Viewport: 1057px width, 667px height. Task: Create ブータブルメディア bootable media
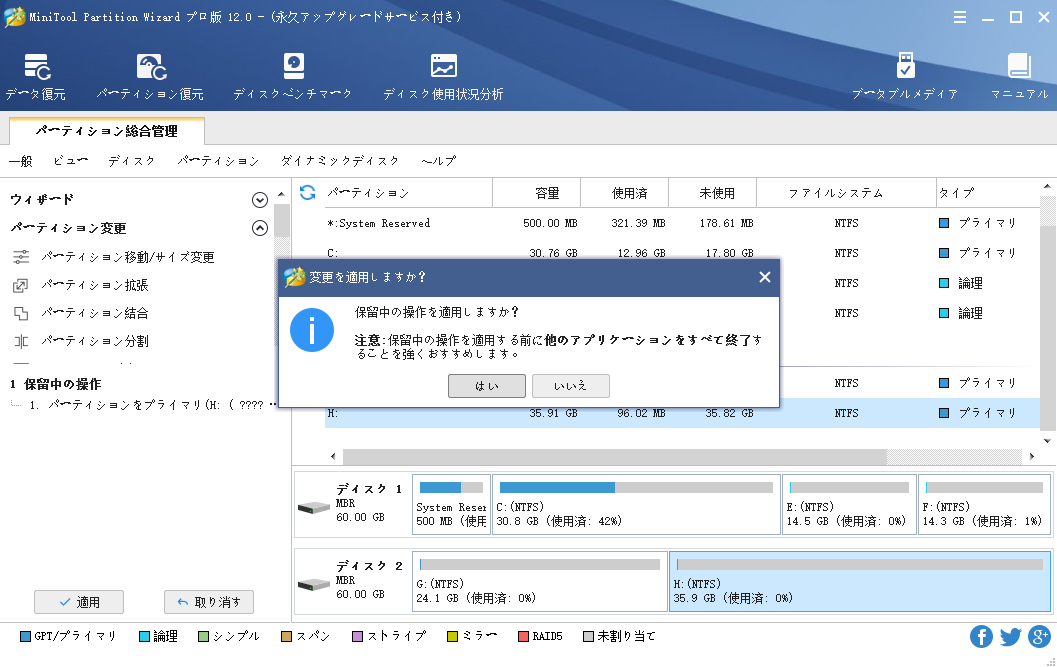pyautogui.click(x=905, y=78)
